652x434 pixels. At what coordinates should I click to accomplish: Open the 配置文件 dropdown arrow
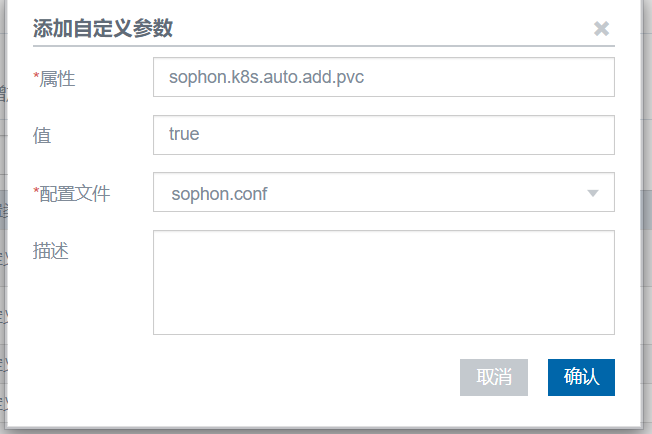(x=593, y=193)
